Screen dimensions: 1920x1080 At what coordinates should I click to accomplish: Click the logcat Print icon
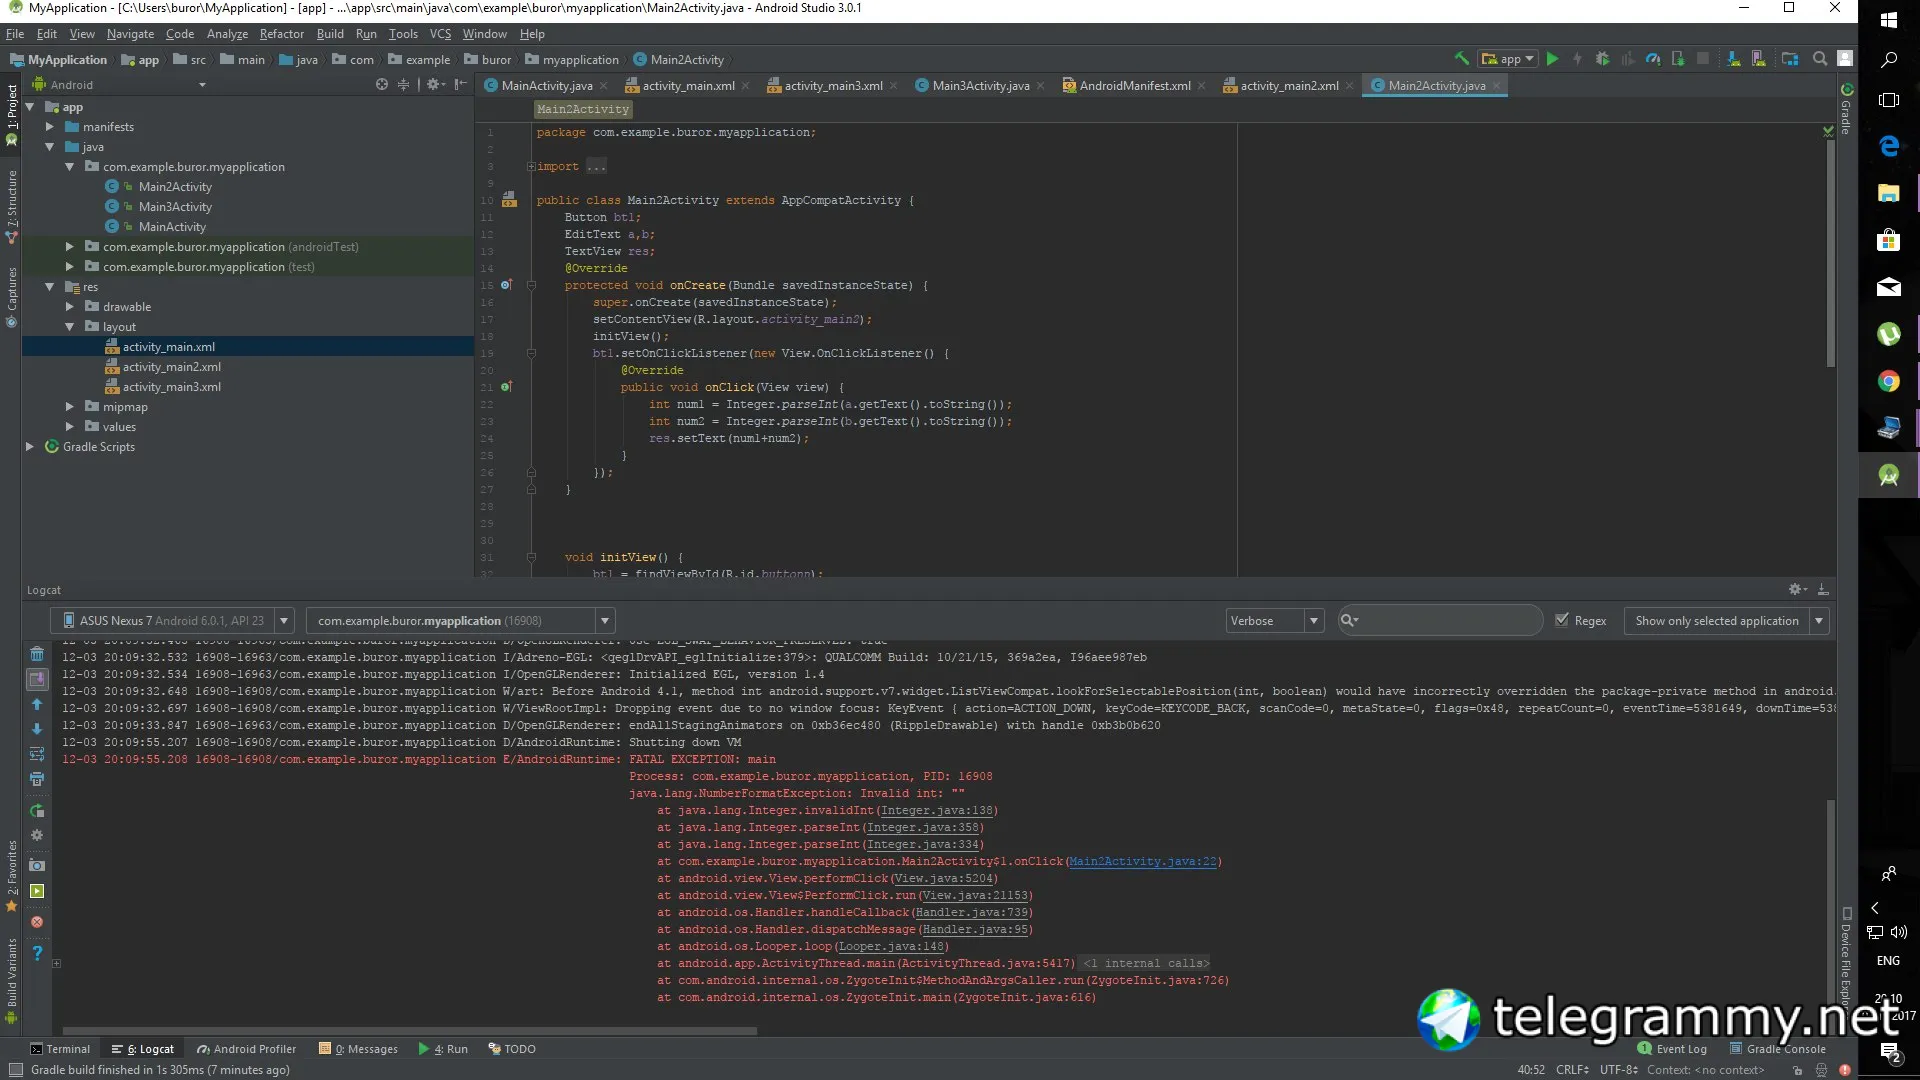pyautogui.click(x=37, y=779)
